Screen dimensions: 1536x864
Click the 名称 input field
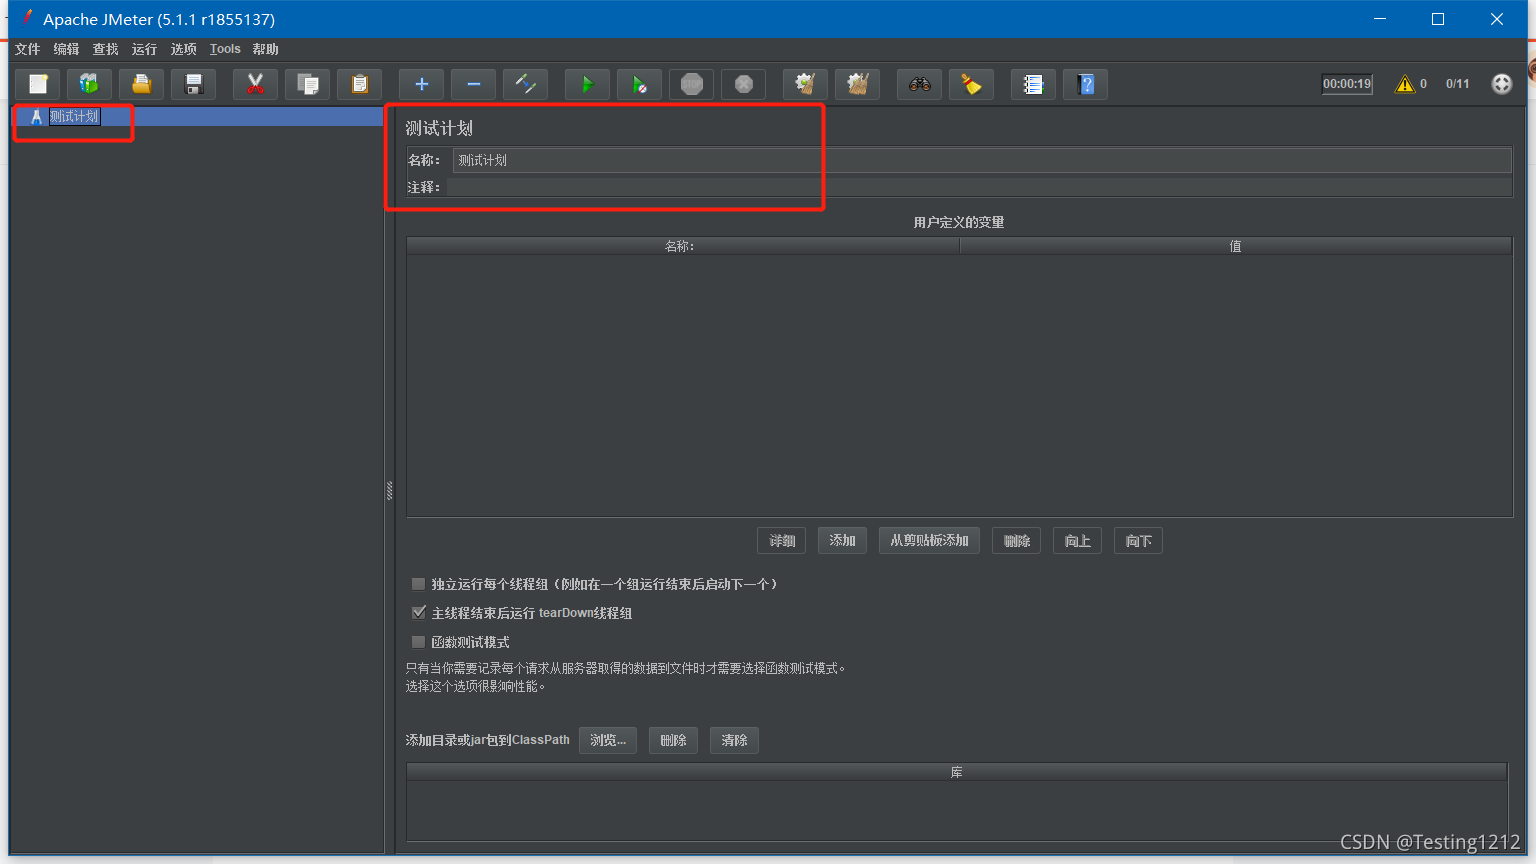click(982, 160)
